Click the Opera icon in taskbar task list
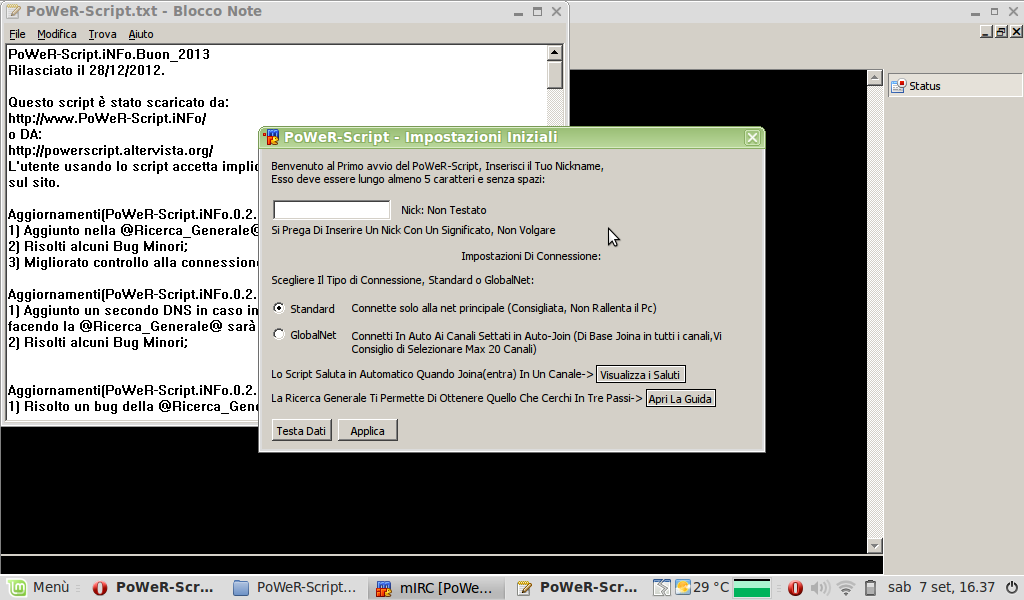1024x600 pixels. point(100,588)
